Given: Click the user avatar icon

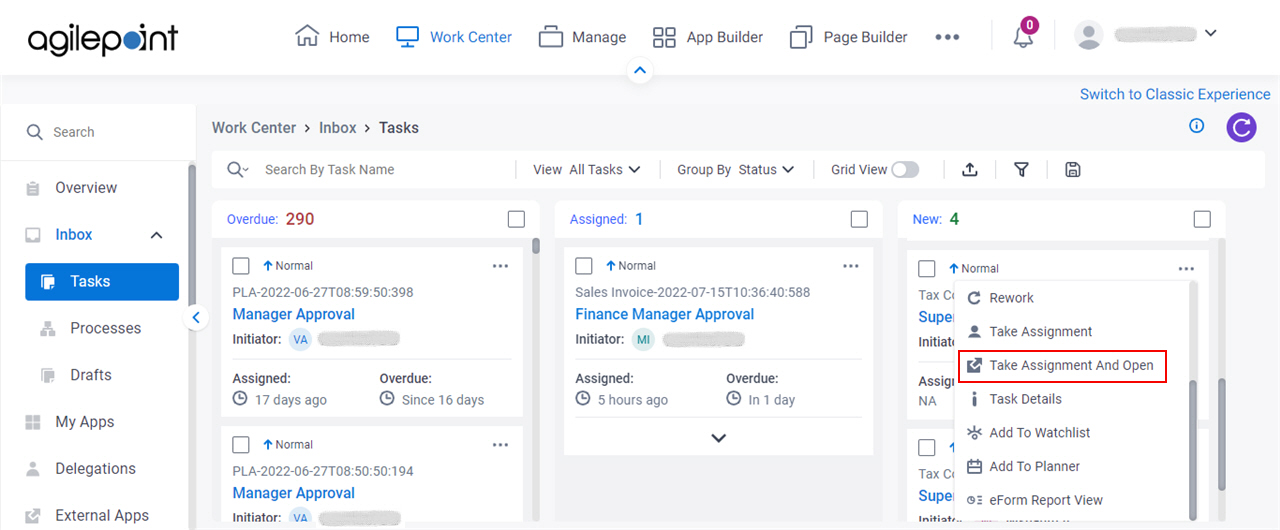Looking at the screenshot, I should 1088,35.
